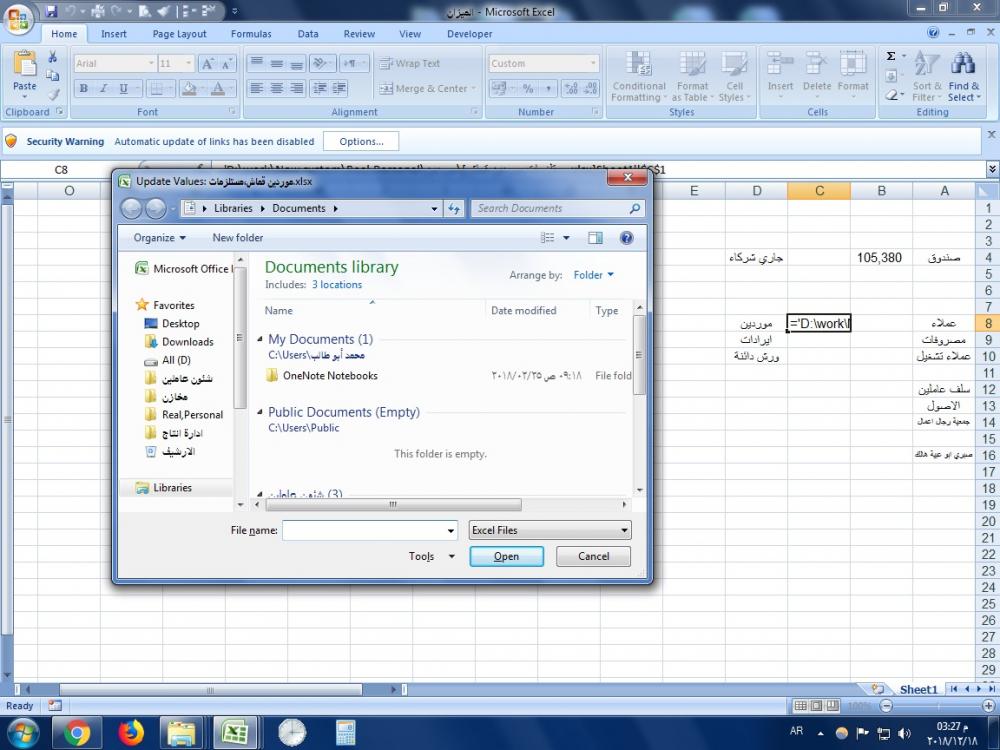Open Conditional Formatting menu
Screen dimensions: 1000x750
pyautogui.click(x=638, y=77)
